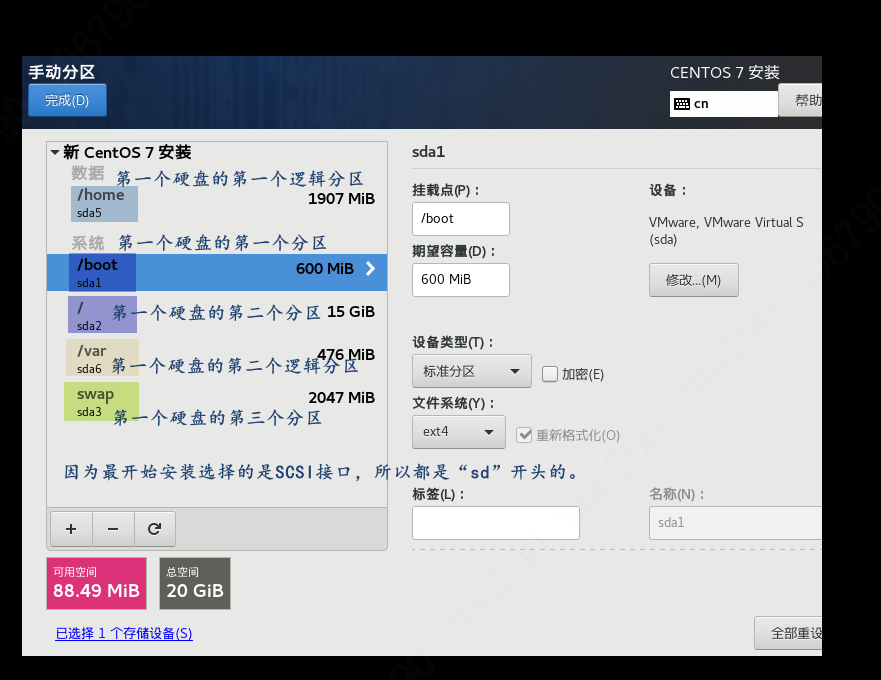The height and width of the screenshot is (680, 881).
Task: Click the 系统 section heading
Action: pos(88,243)
